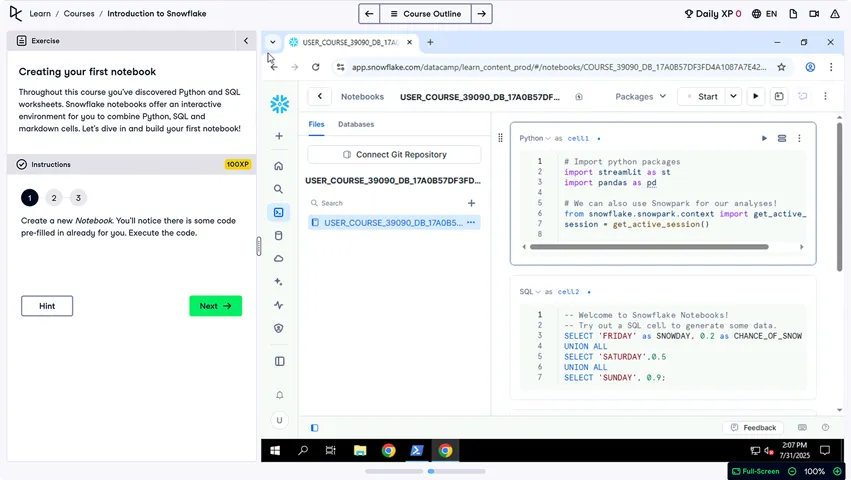Click the cell1 horizontal scrollbar
851x480 pixels.
coord(649,247)
